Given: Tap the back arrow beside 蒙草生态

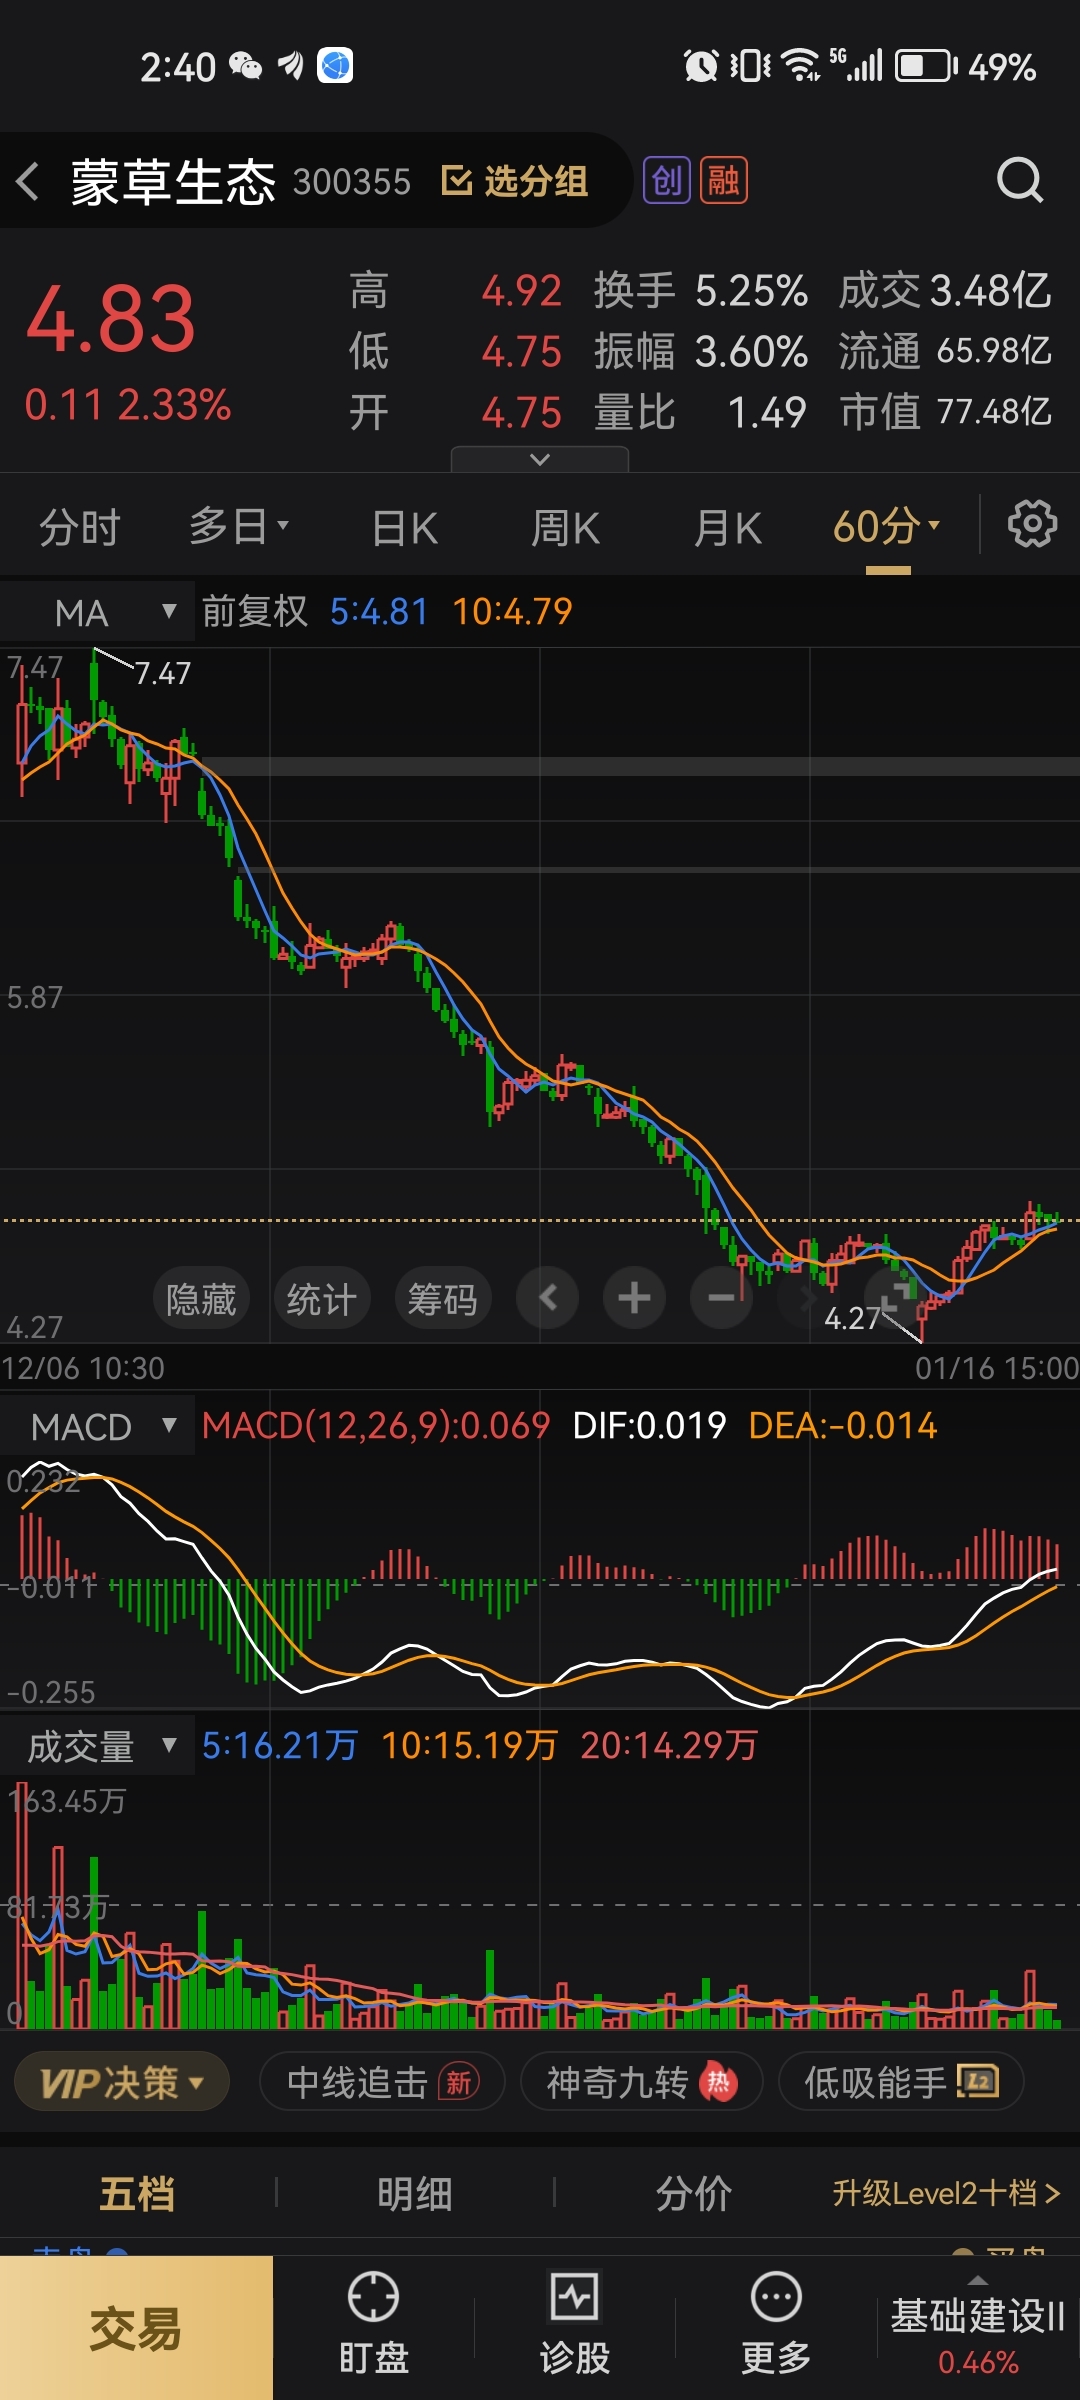Looking at the screenshot, I should pos(28,182).
